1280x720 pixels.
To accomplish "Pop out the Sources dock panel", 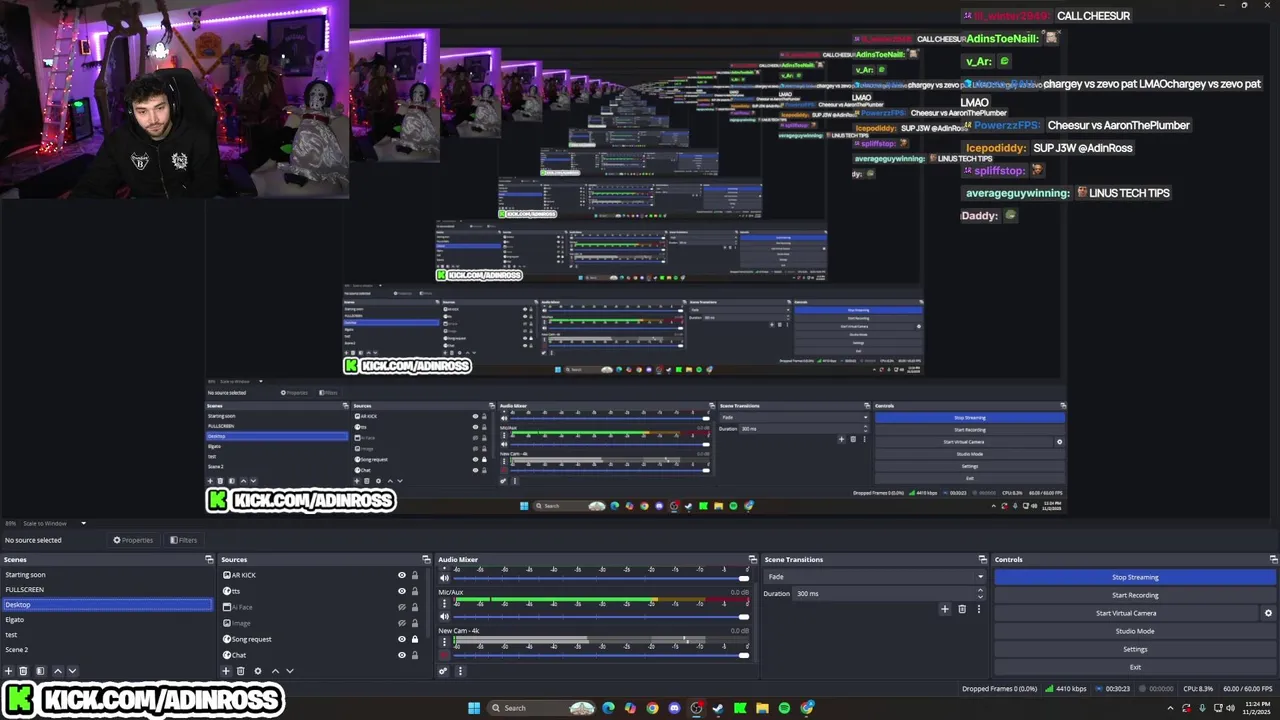I will point(426,559).
